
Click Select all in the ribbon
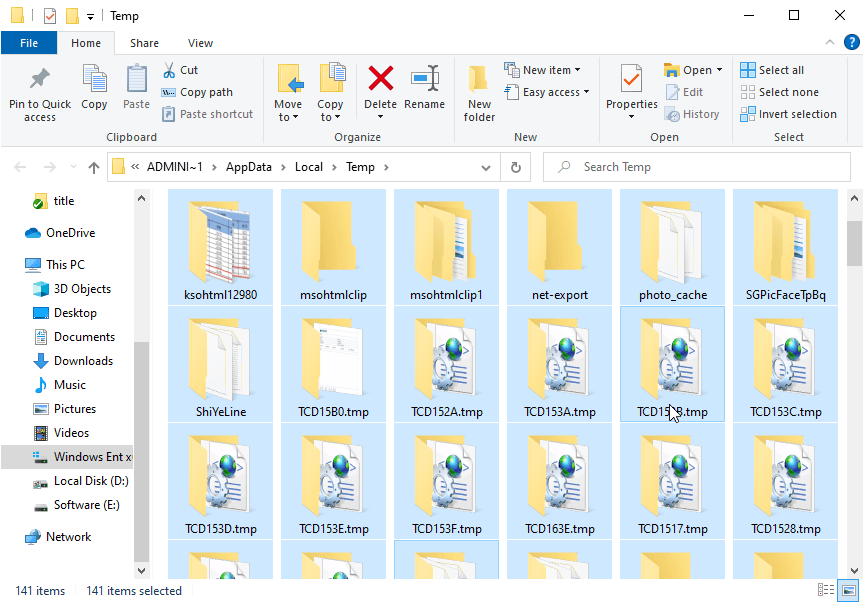(772, 70)
